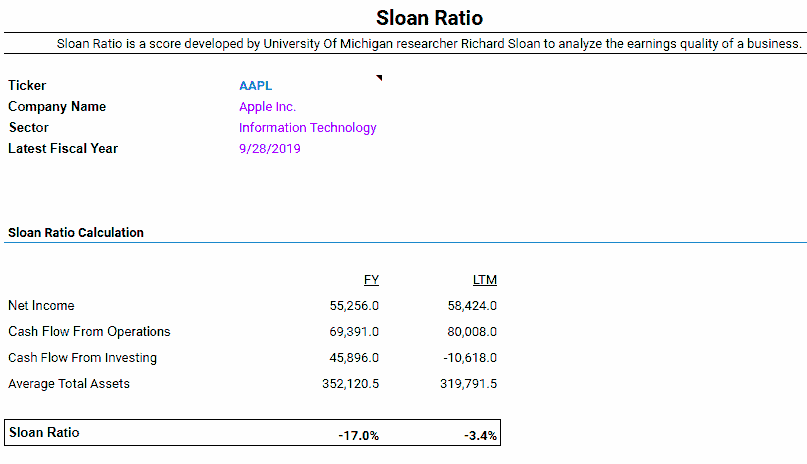Select the Sector label cell
807x464 pixels.
(29, 128)
